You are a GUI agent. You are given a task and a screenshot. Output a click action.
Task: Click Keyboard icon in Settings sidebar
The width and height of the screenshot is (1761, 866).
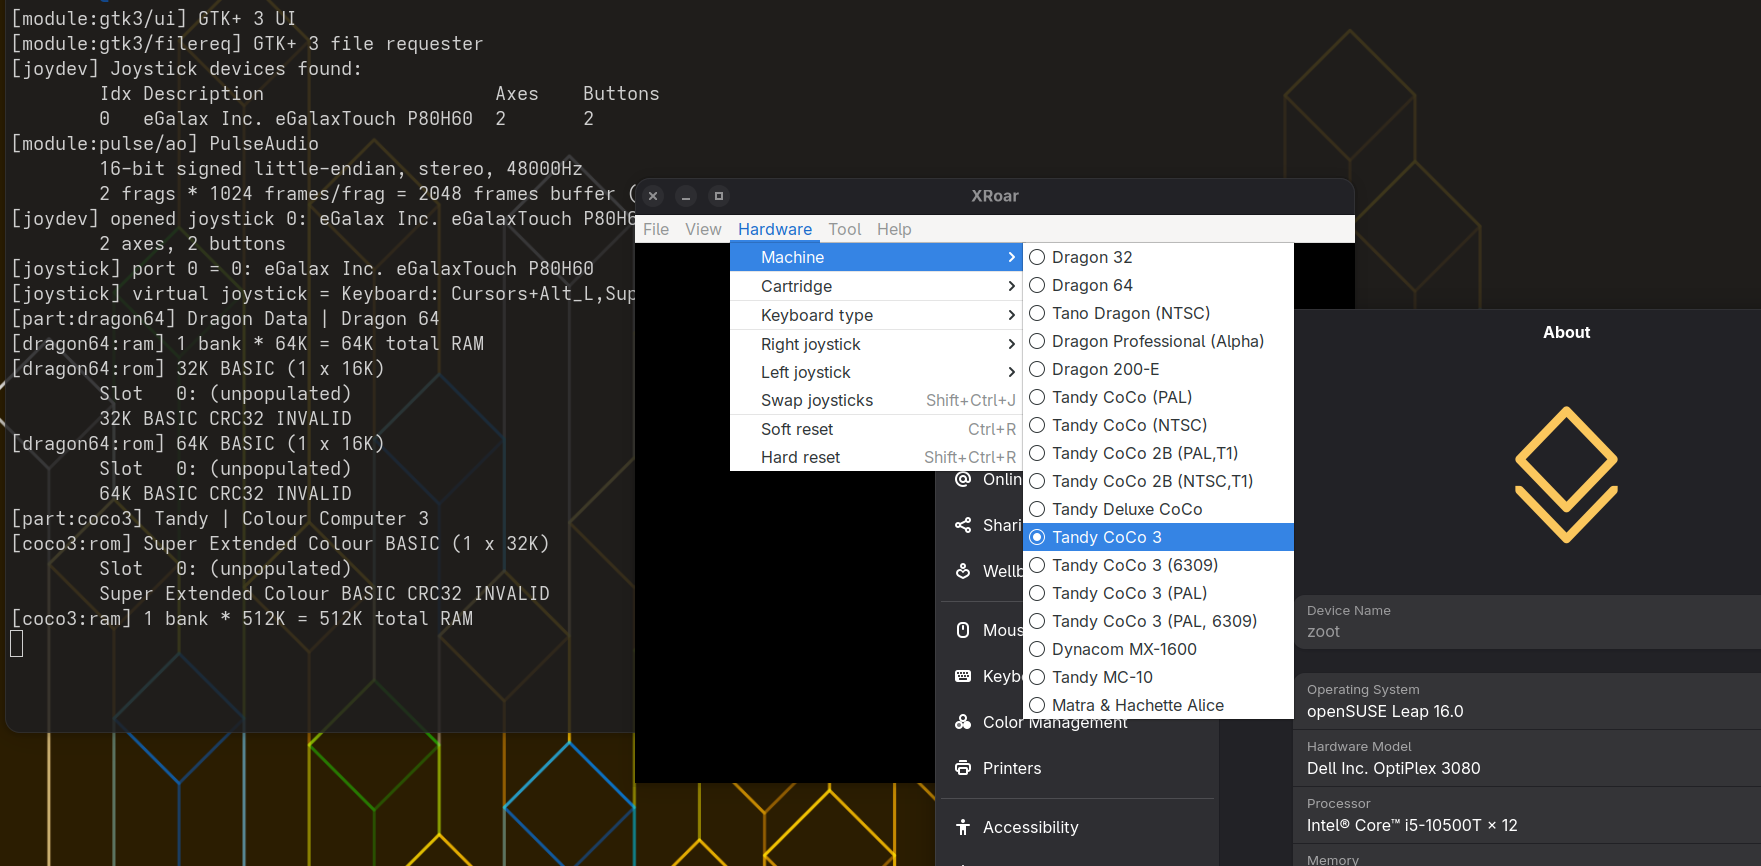[963, 676]
